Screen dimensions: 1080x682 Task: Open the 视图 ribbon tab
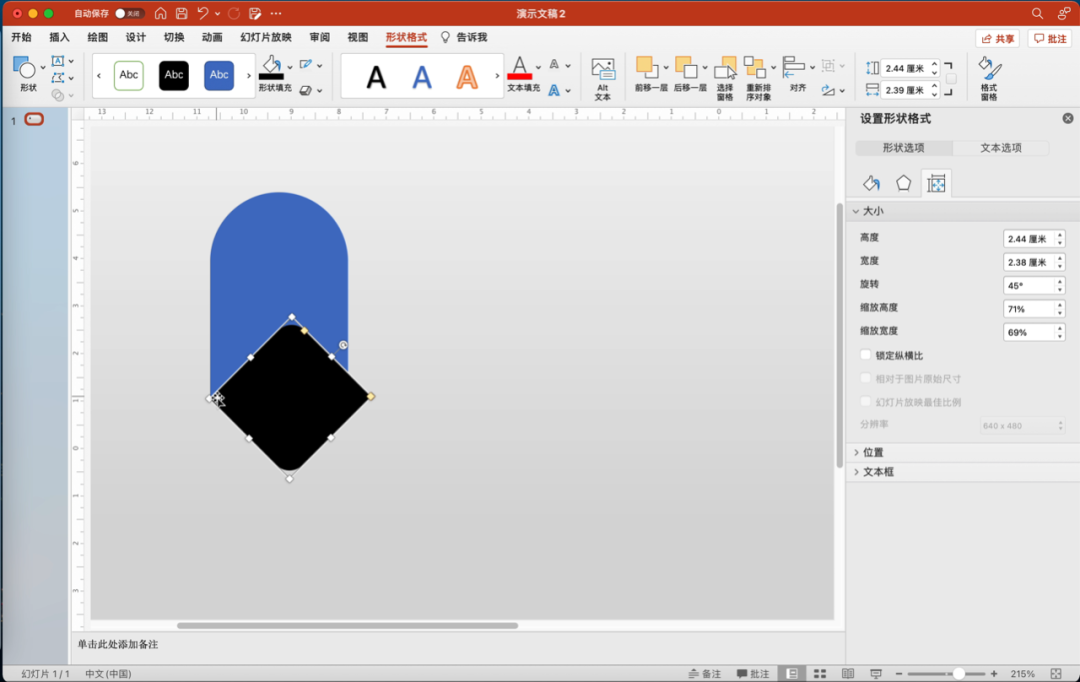point(357,37)
